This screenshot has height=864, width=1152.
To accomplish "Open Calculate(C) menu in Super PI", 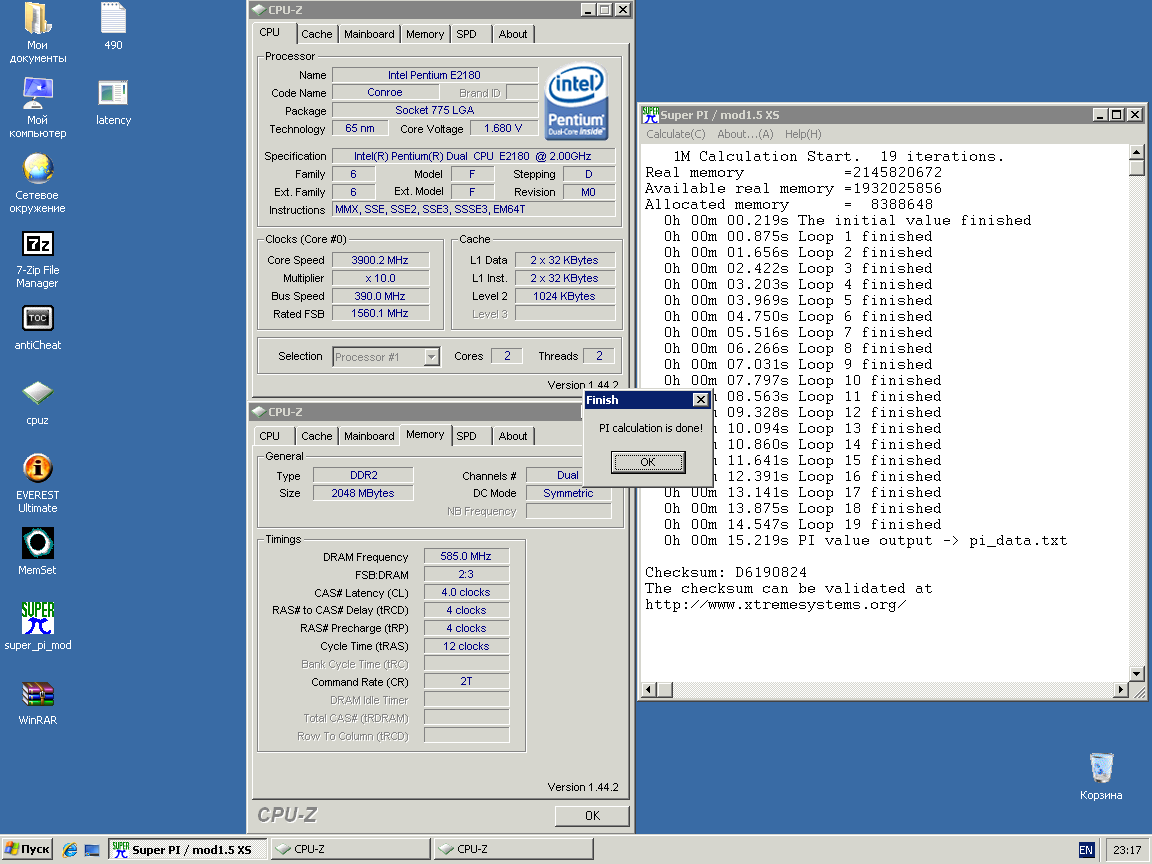I will (675, 134).
